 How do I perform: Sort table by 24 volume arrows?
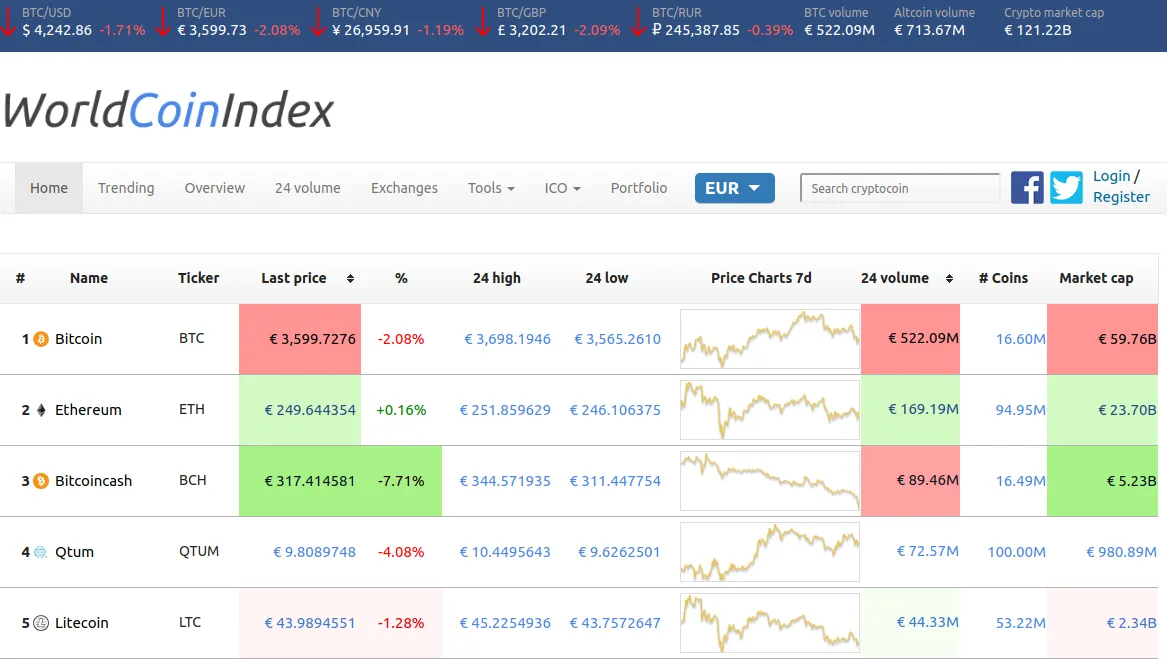pos(950,278)
